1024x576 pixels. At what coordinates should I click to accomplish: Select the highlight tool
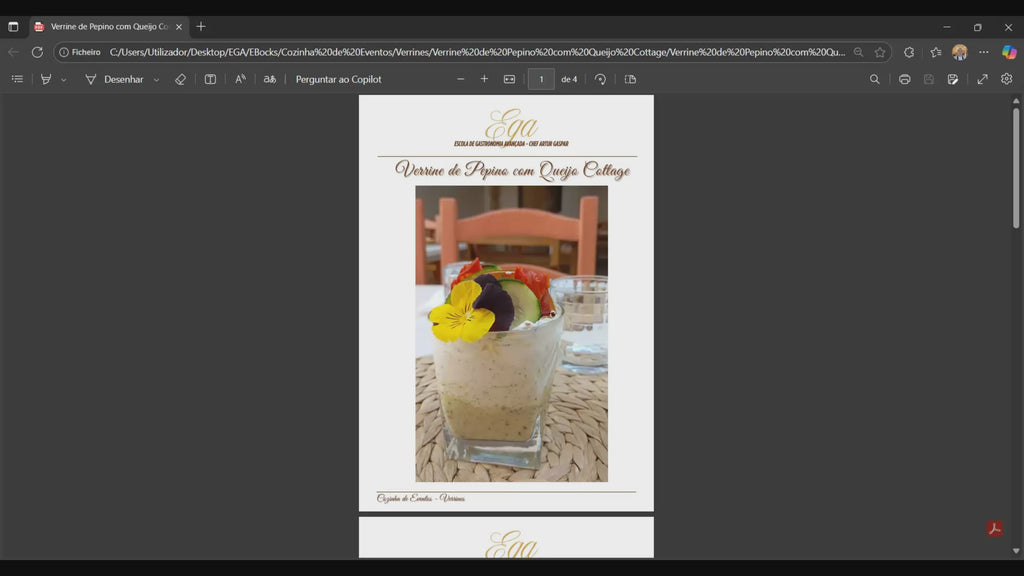pyautogui.click(x=46, y=79)
